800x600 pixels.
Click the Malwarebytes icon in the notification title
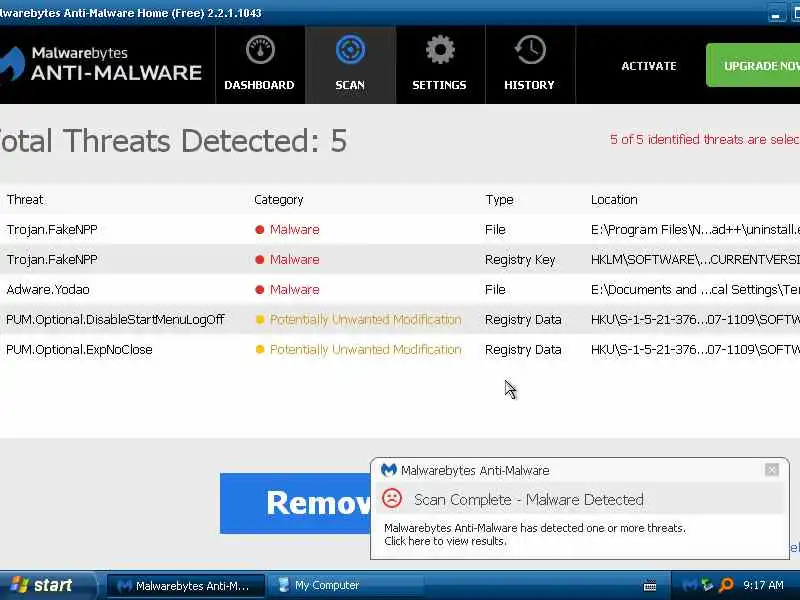pos(389,470)
